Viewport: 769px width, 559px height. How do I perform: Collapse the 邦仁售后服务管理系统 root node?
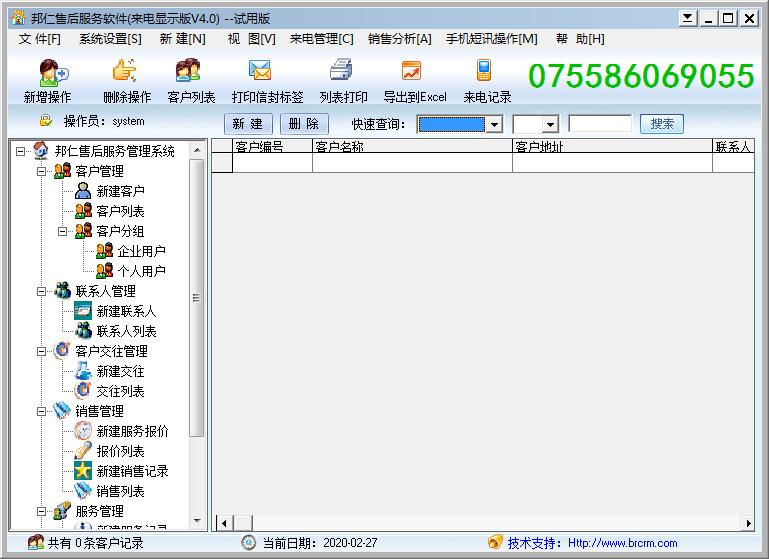[20, 151]
